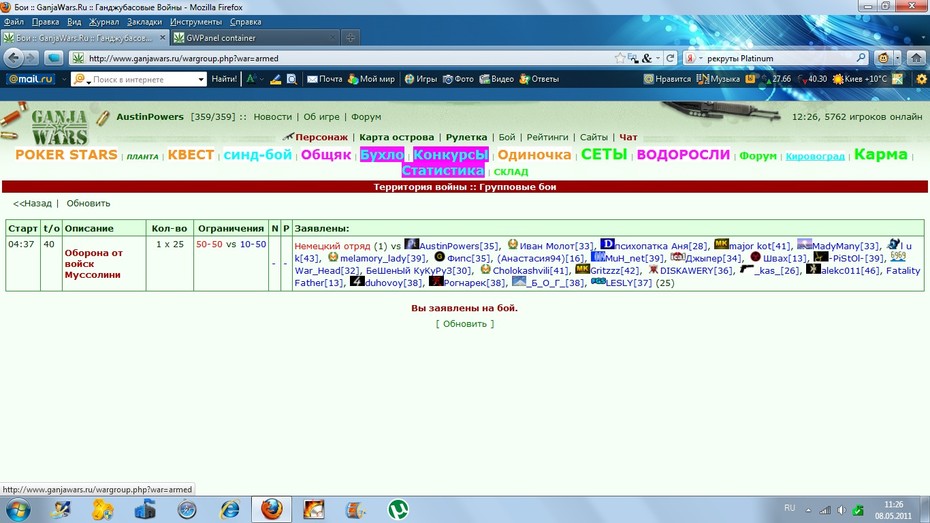
Task: Click the Firefox taskbar button
Action: 271,510
